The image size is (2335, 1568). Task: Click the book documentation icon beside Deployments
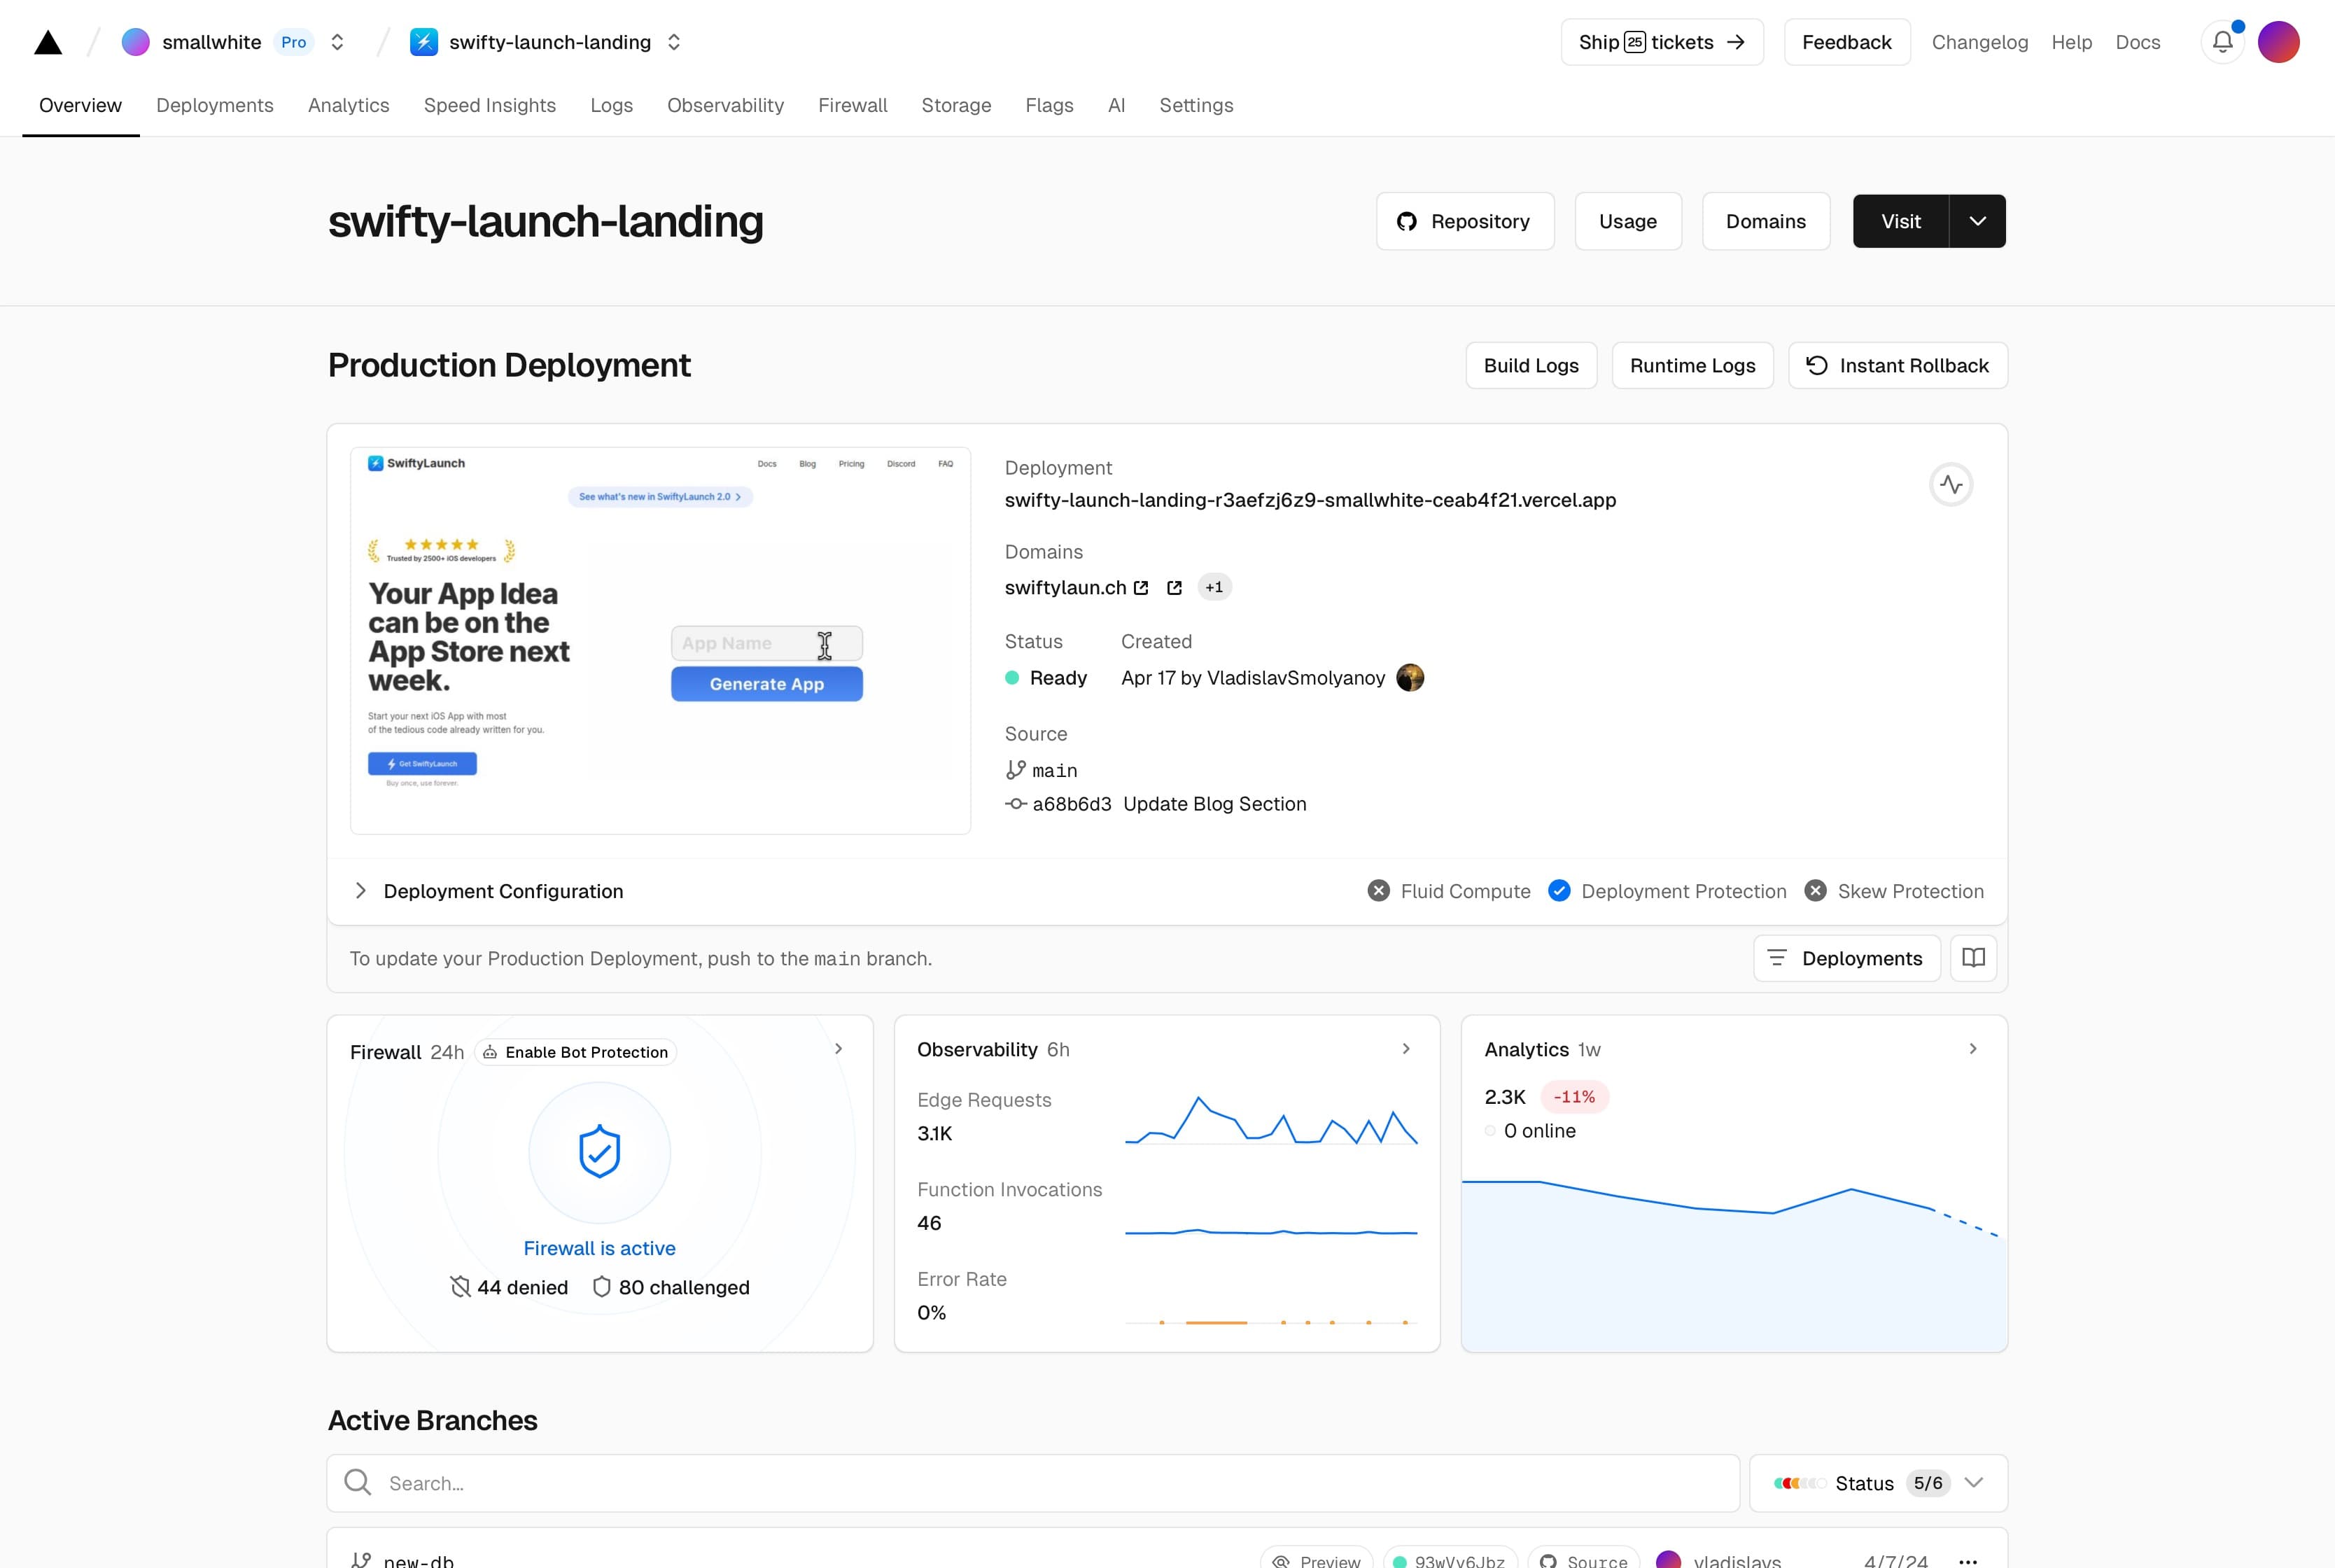point(1973,958)
